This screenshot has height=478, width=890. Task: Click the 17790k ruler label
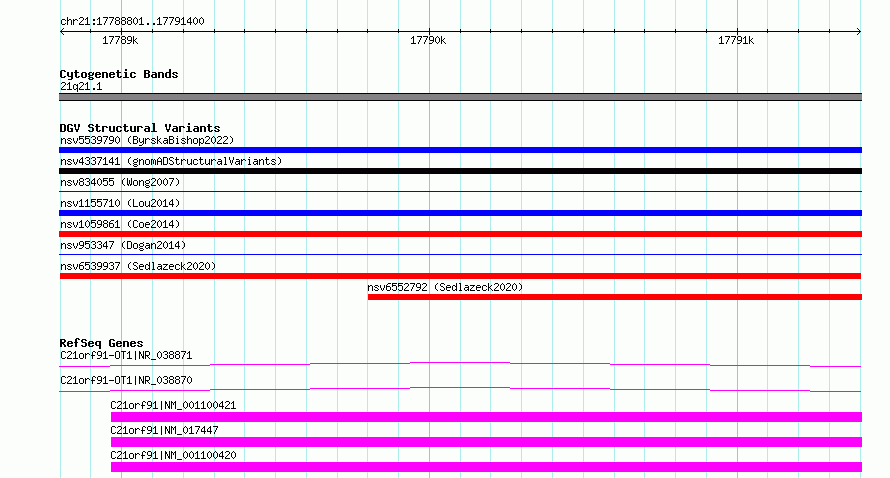428,40
